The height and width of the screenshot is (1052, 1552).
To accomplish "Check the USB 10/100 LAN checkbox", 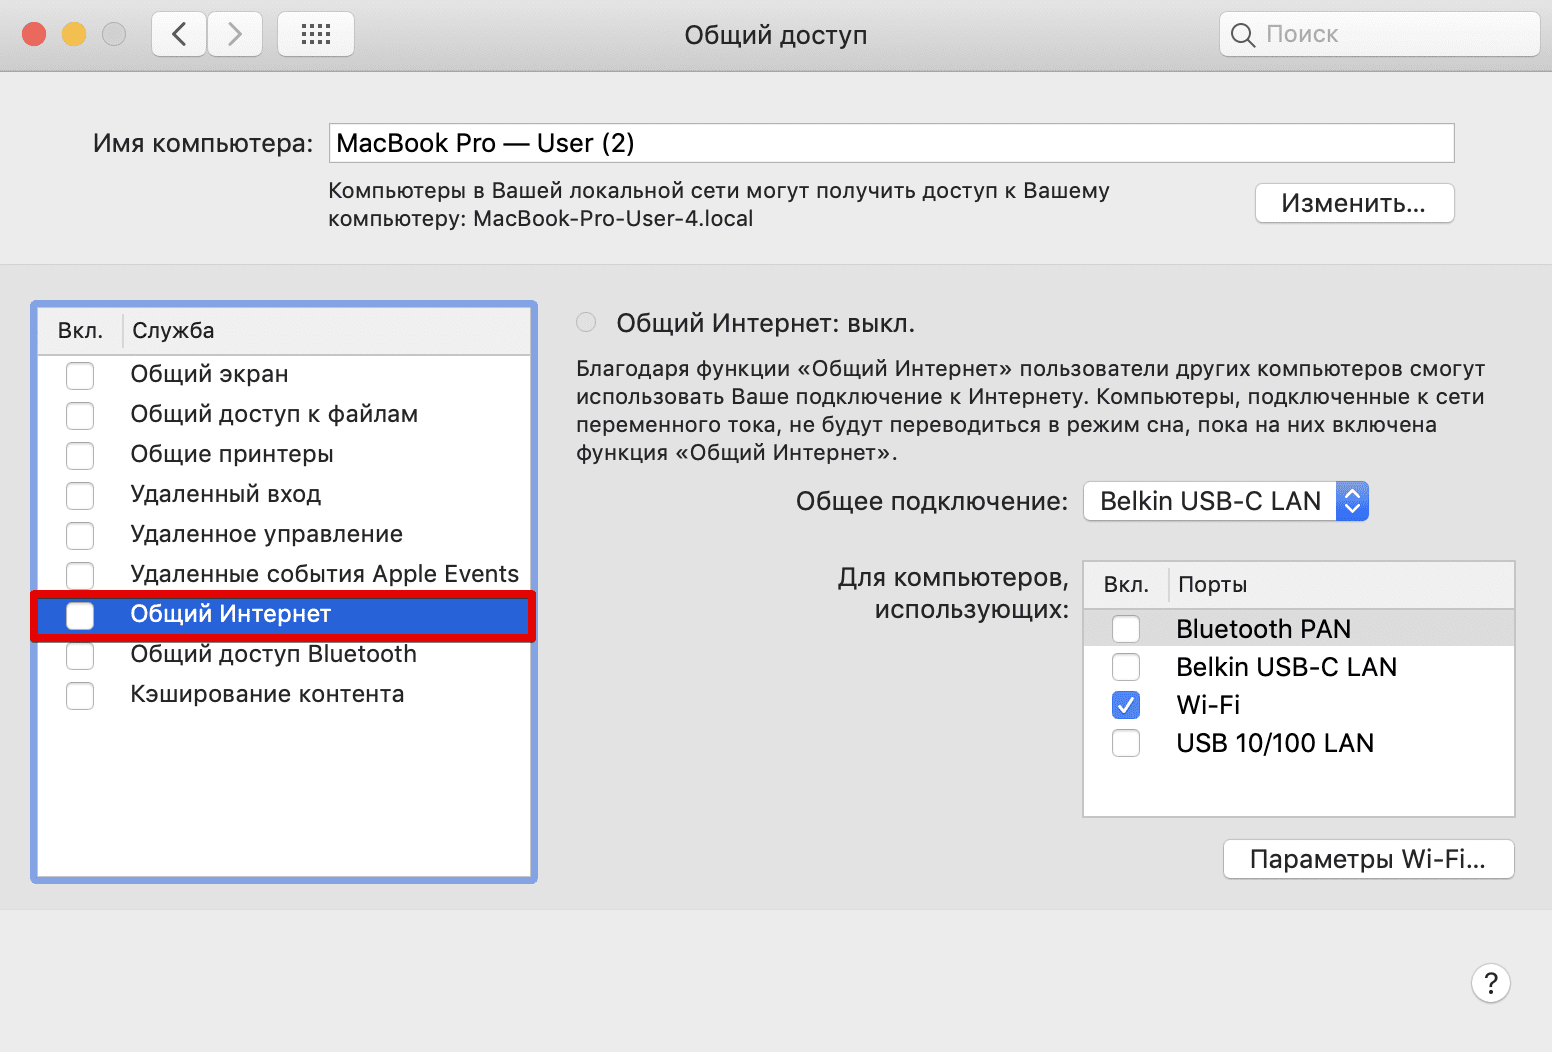I will coord(1126,743).
